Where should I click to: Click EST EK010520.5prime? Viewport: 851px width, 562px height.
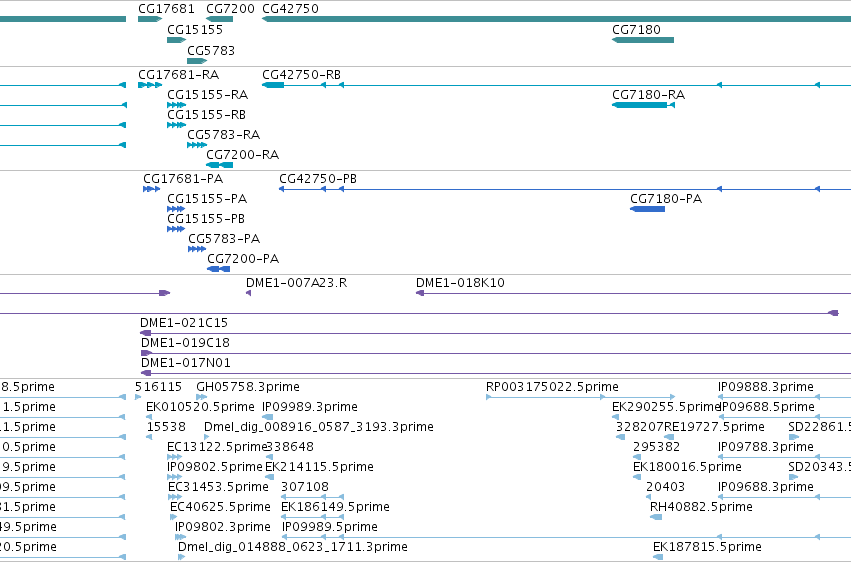(149, 417)
